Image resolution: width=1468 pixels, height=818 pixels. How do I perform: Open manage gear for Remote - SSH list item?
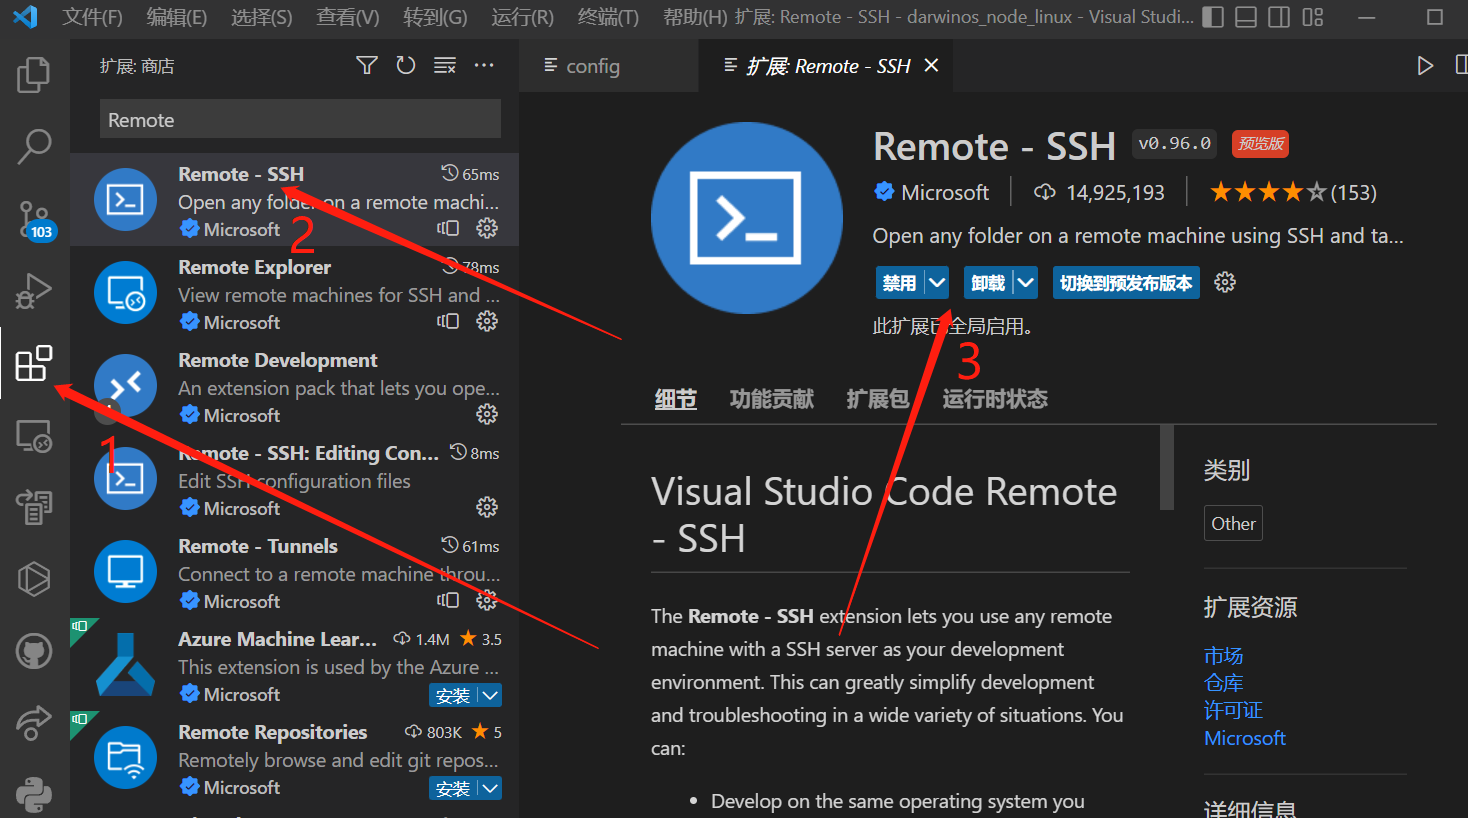pos(487,228)
